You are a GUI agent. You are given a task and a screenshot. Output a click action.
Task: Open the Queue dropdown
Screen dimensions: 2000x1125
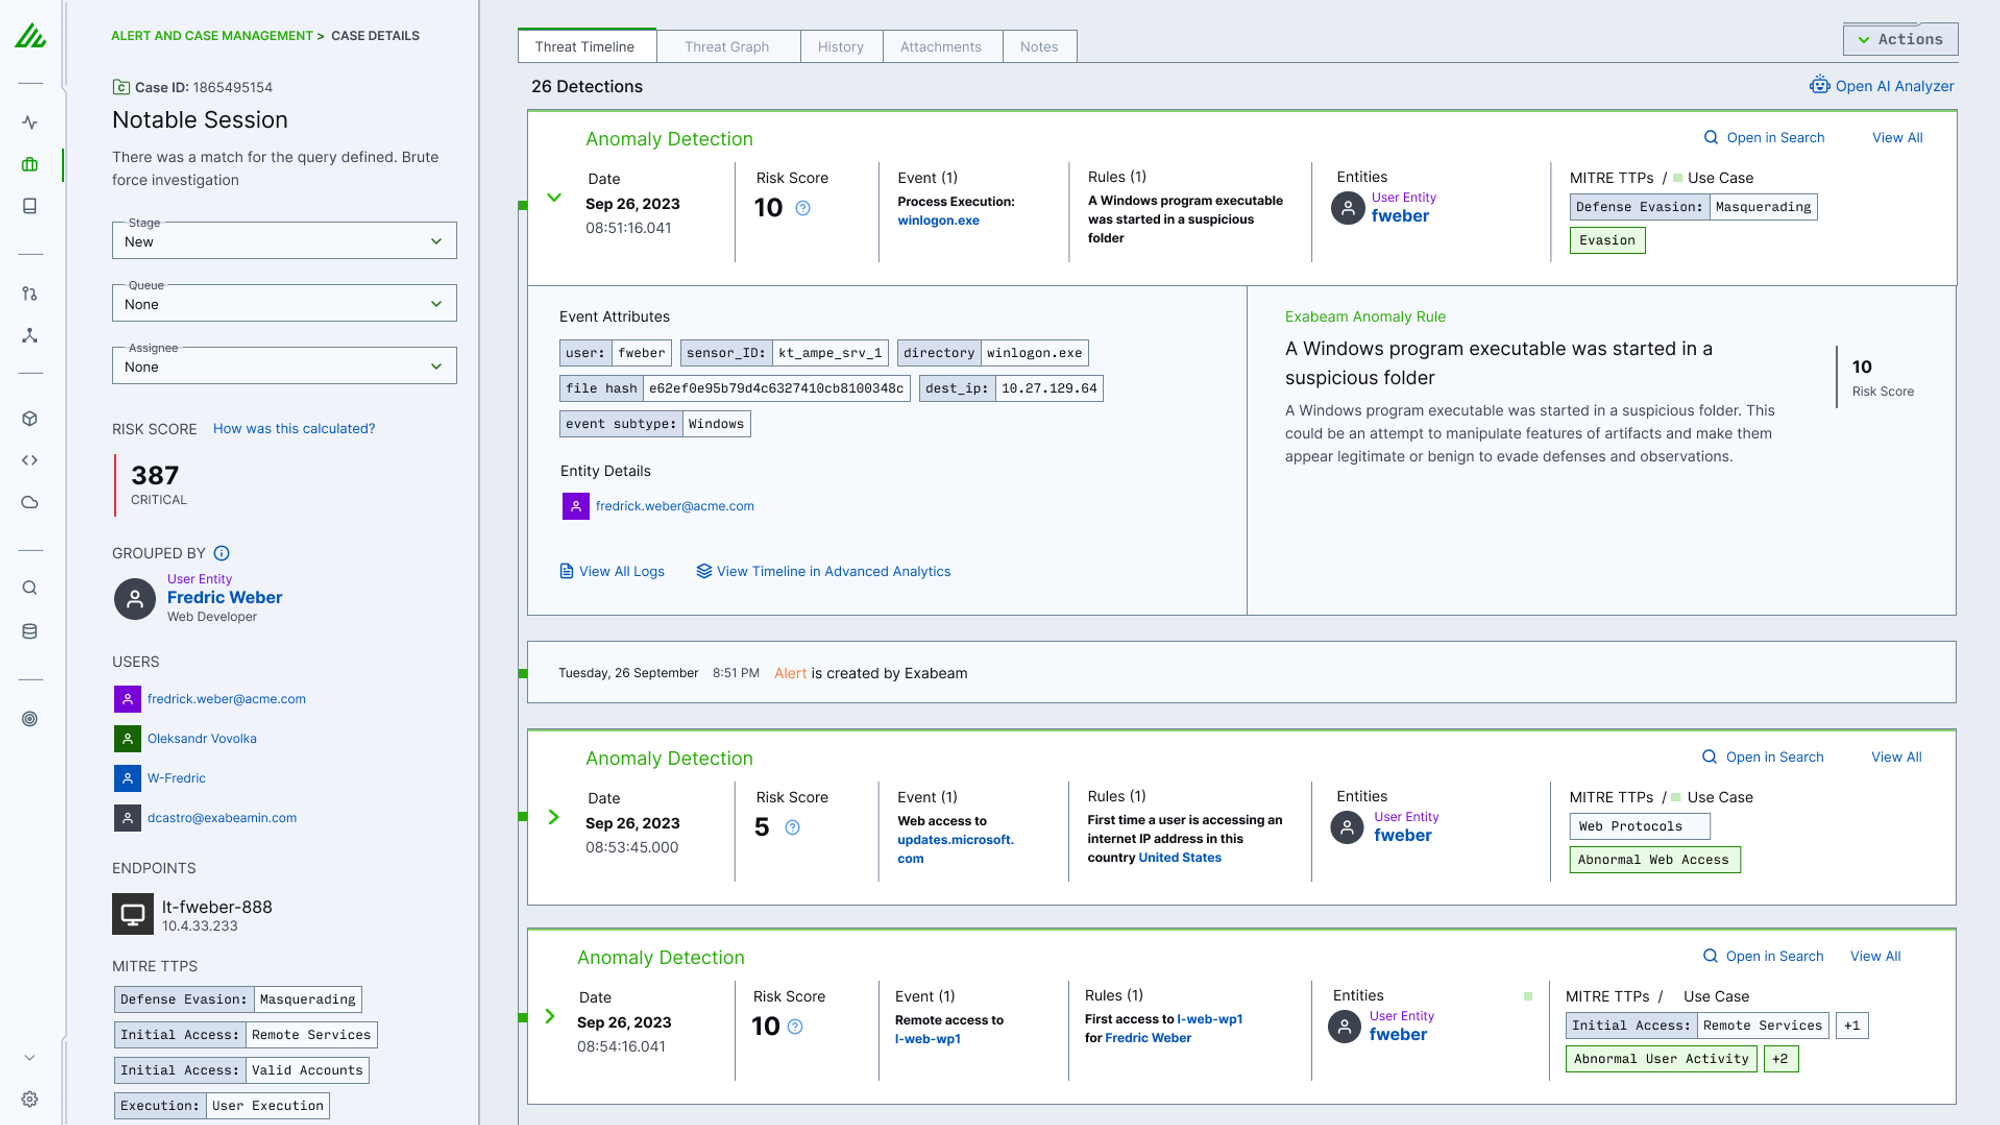(x=284, y=304)
